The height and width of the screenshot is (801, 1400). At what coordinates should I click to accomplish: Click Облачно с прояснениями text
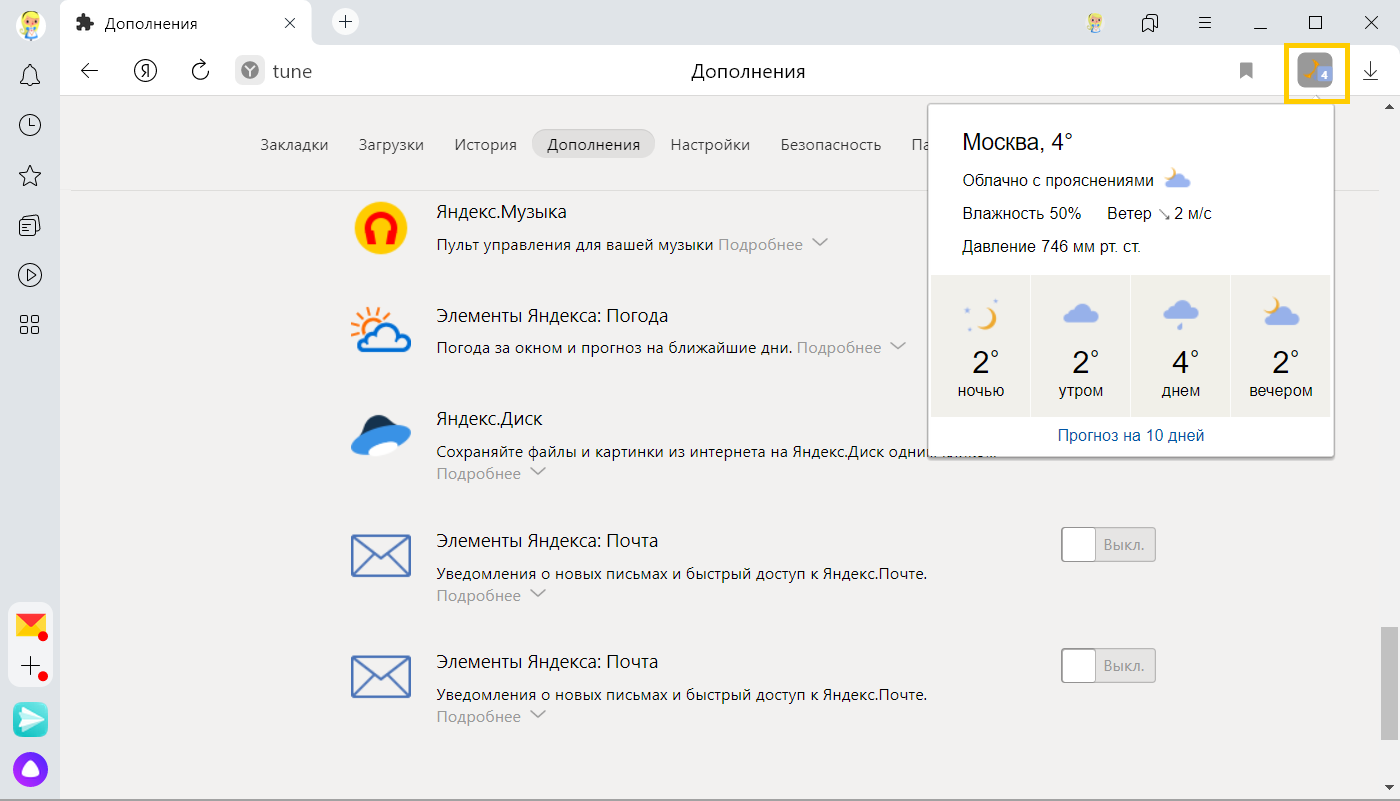1058,181
